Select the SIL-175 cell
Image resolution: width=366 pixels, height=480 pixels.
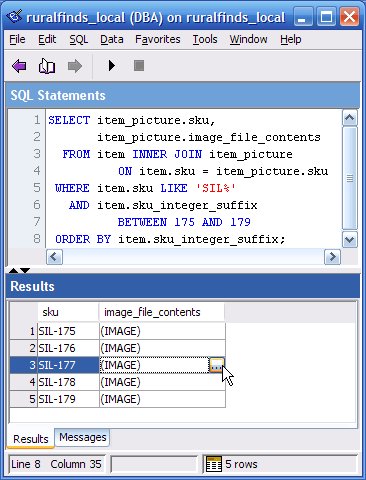(x=68, y=331)
